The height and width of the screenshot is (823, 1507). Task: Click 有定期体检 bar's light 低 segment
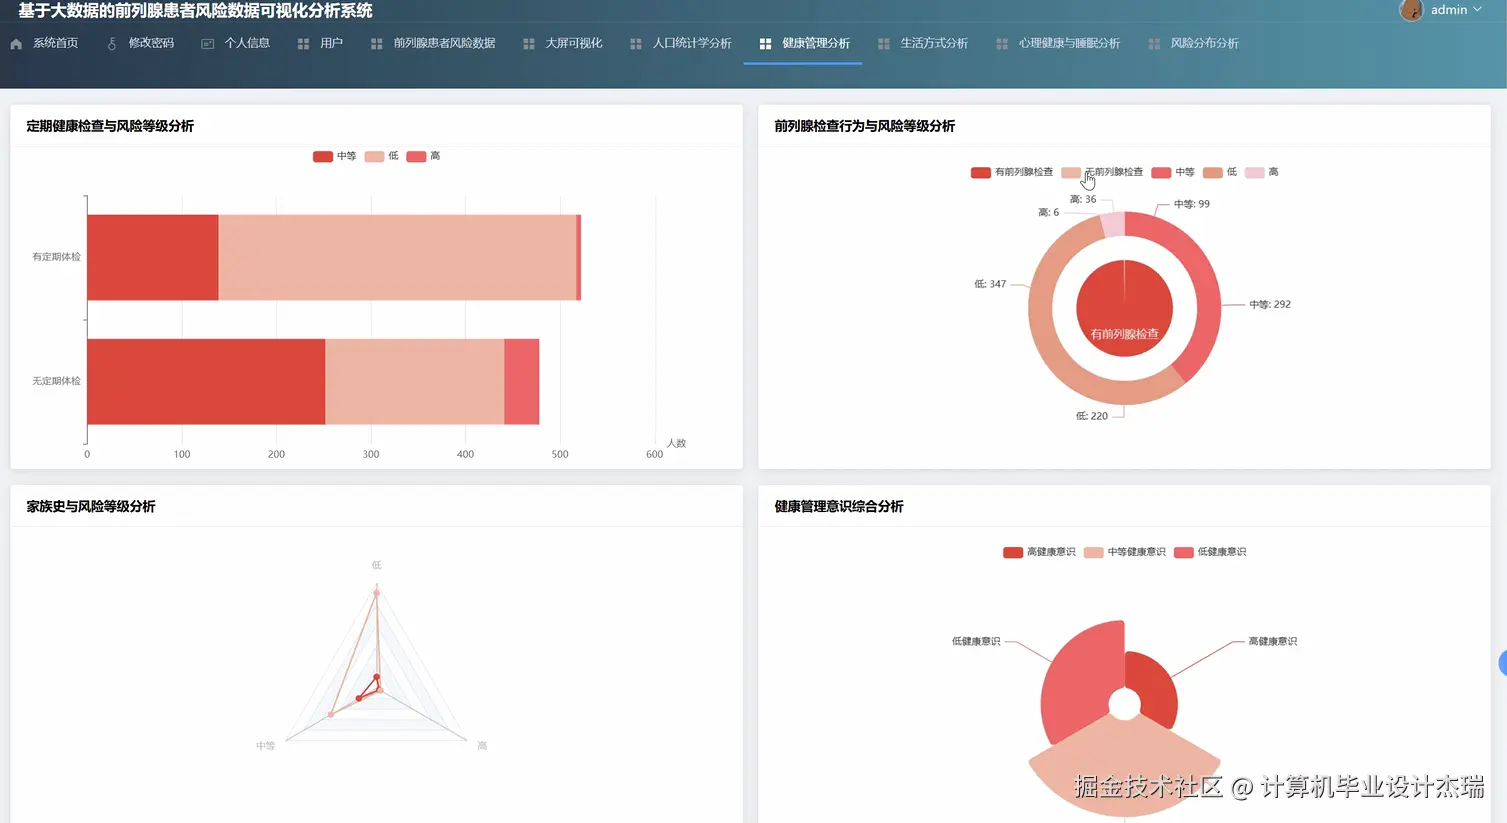point(397,257)
